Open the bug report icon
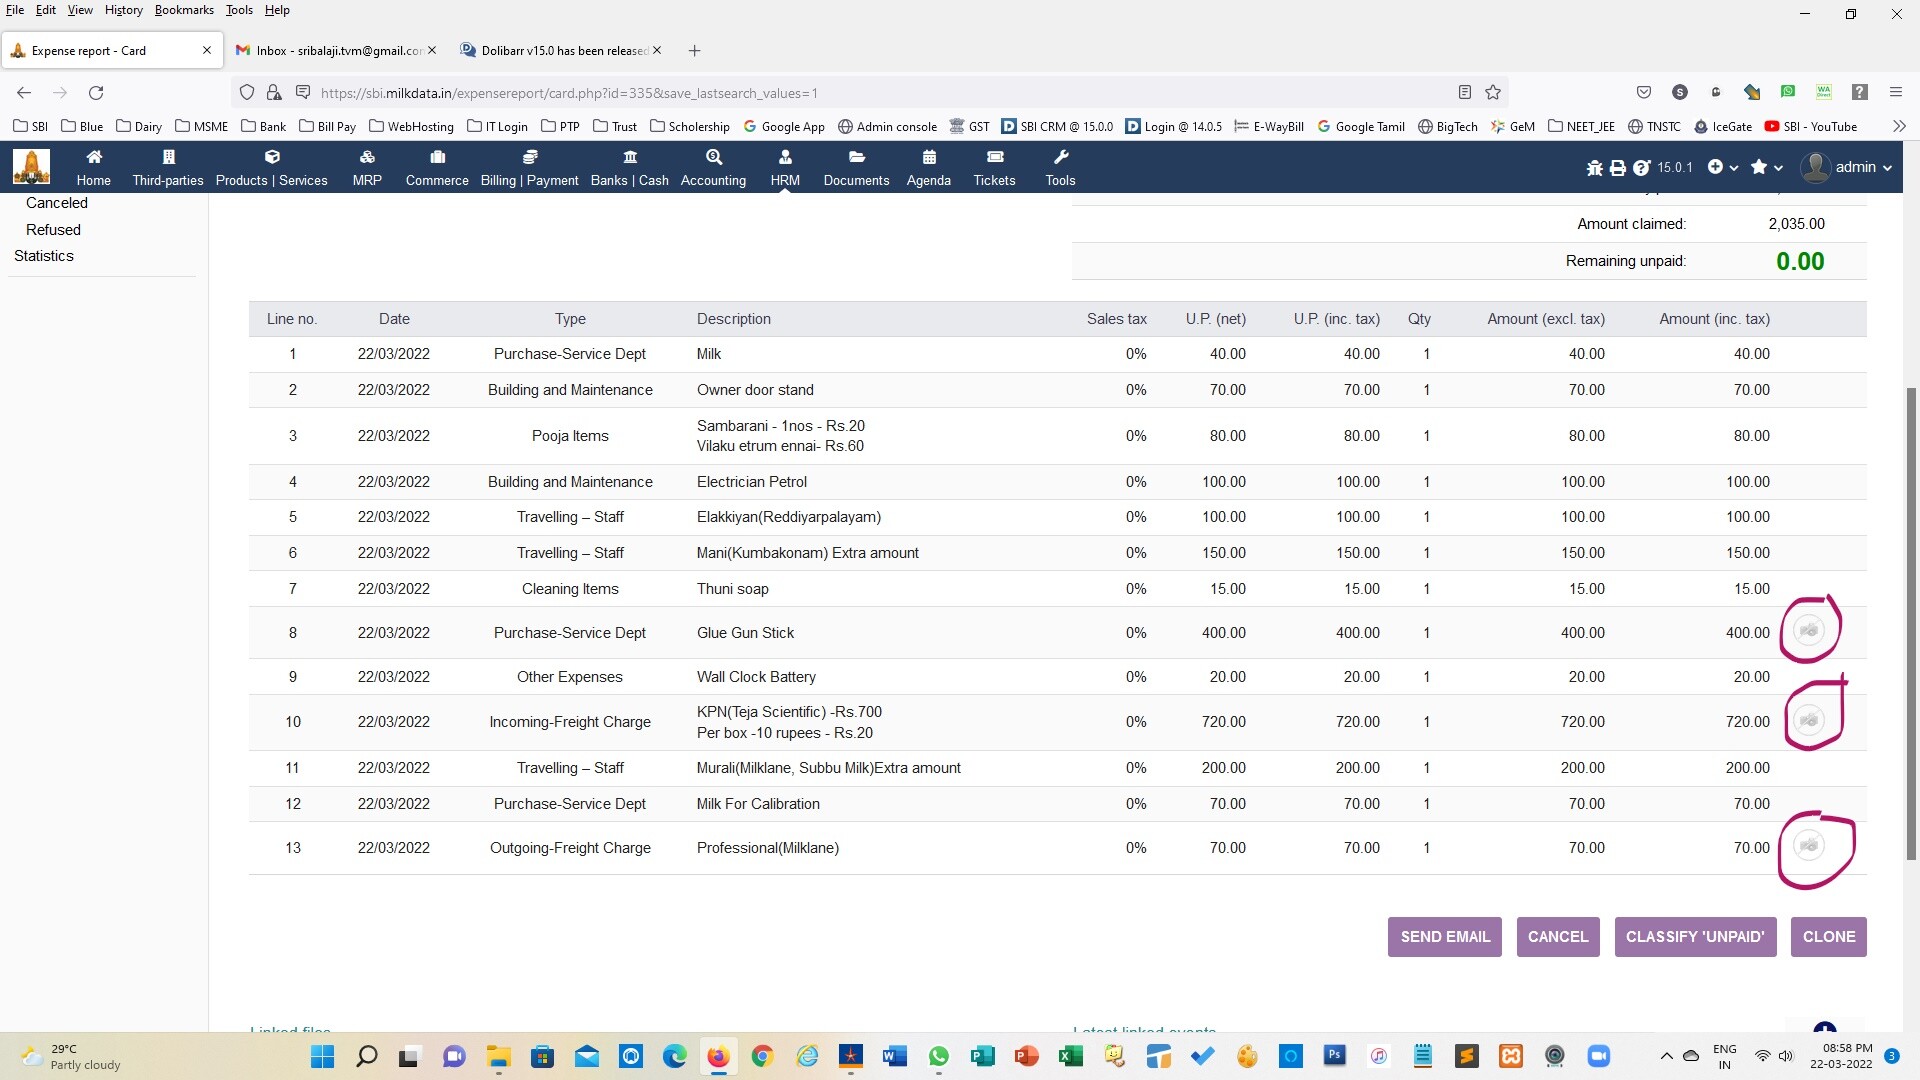The height and width of the screenshot is (1080, 1920). 1594,168
